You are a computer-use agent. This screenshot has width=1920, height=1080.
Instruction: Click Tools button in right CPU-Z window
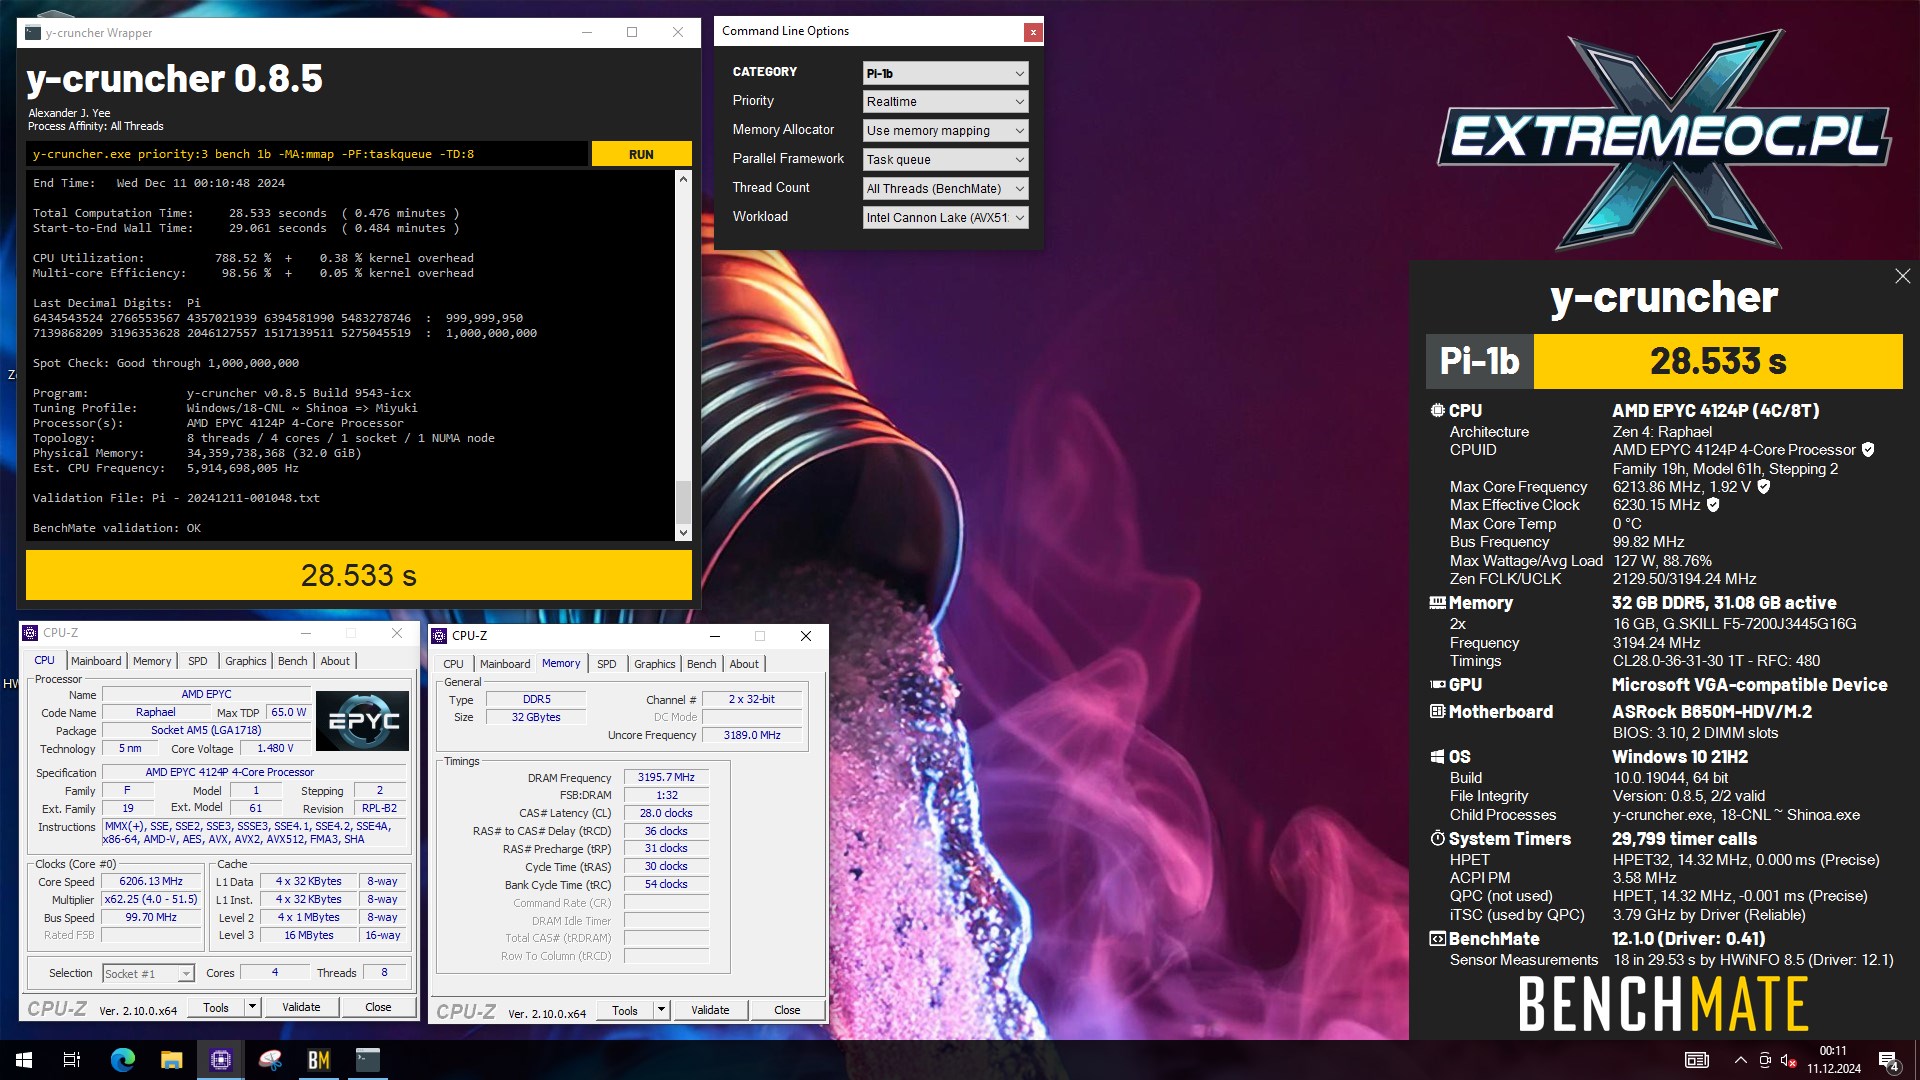tap(625, 1010)
